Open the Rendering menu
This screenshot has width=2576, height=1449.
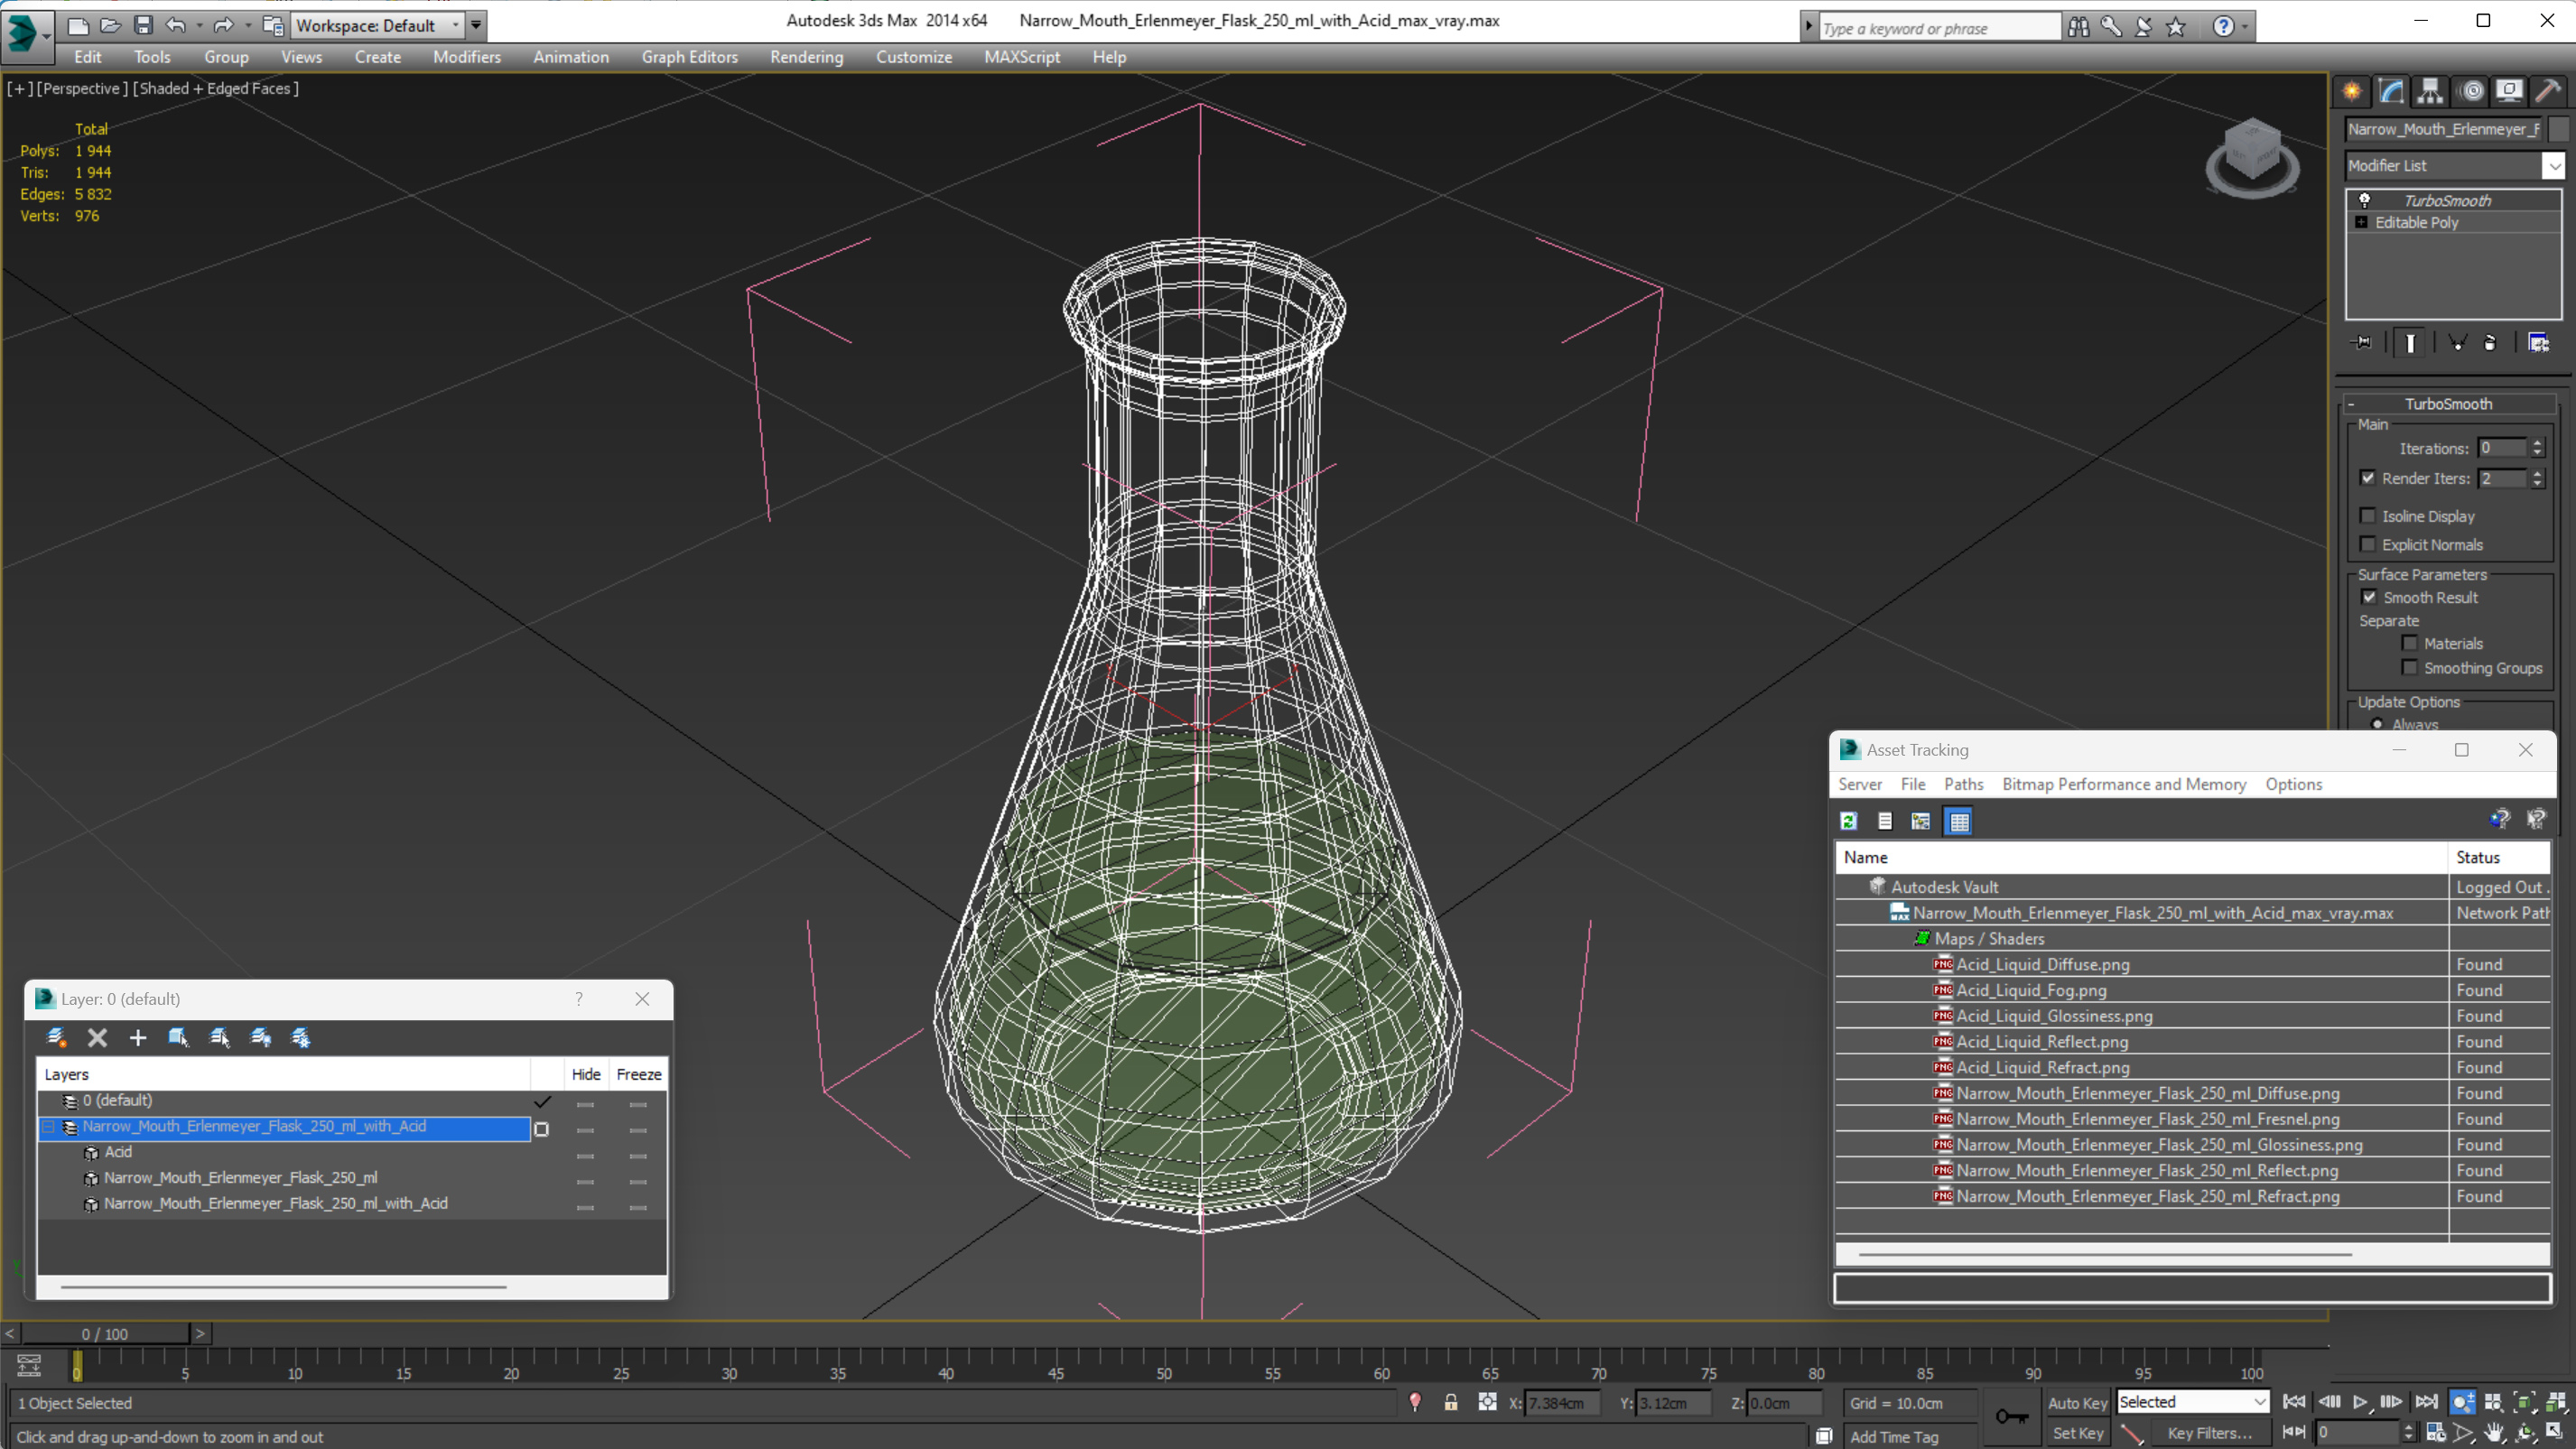click(x=806, y=57)
